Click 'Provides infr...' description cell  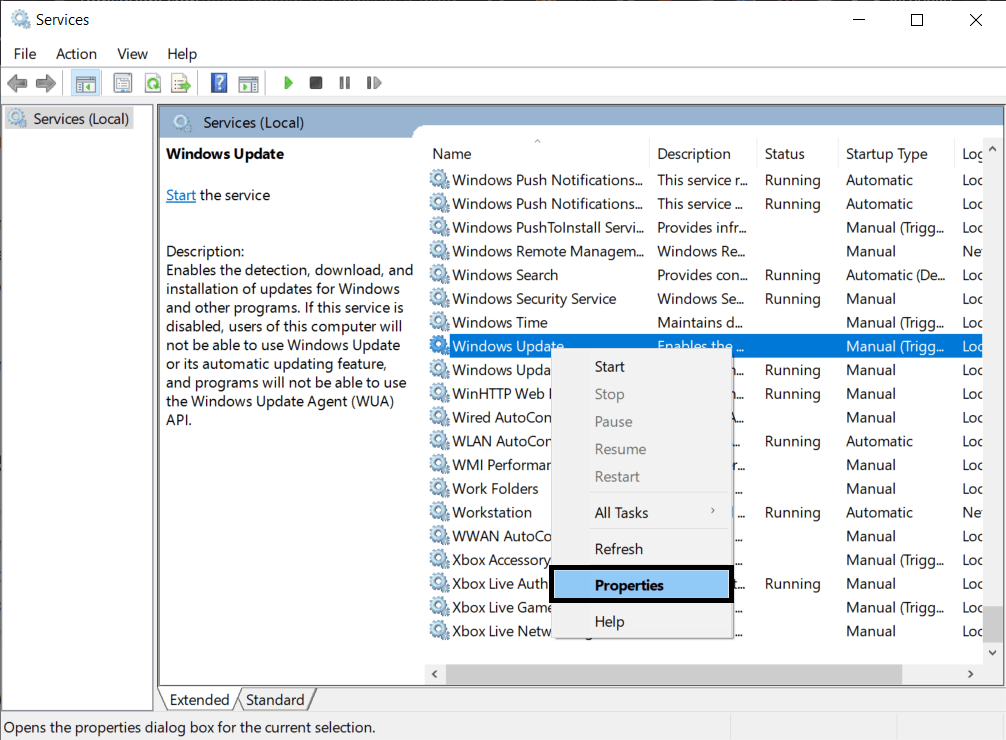click(x=701, y=227)
